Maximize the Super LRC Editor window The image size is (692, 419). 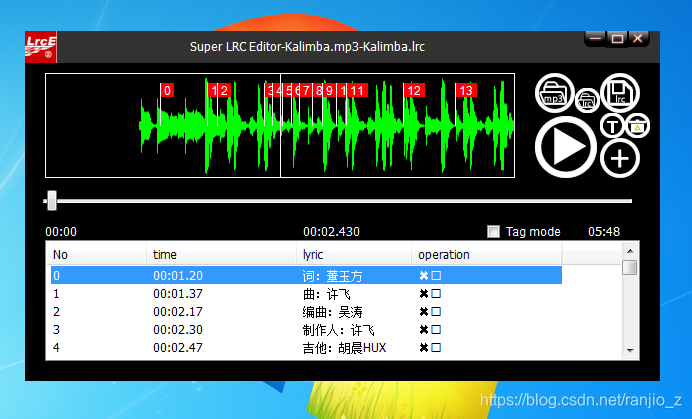tap(617, 39)
